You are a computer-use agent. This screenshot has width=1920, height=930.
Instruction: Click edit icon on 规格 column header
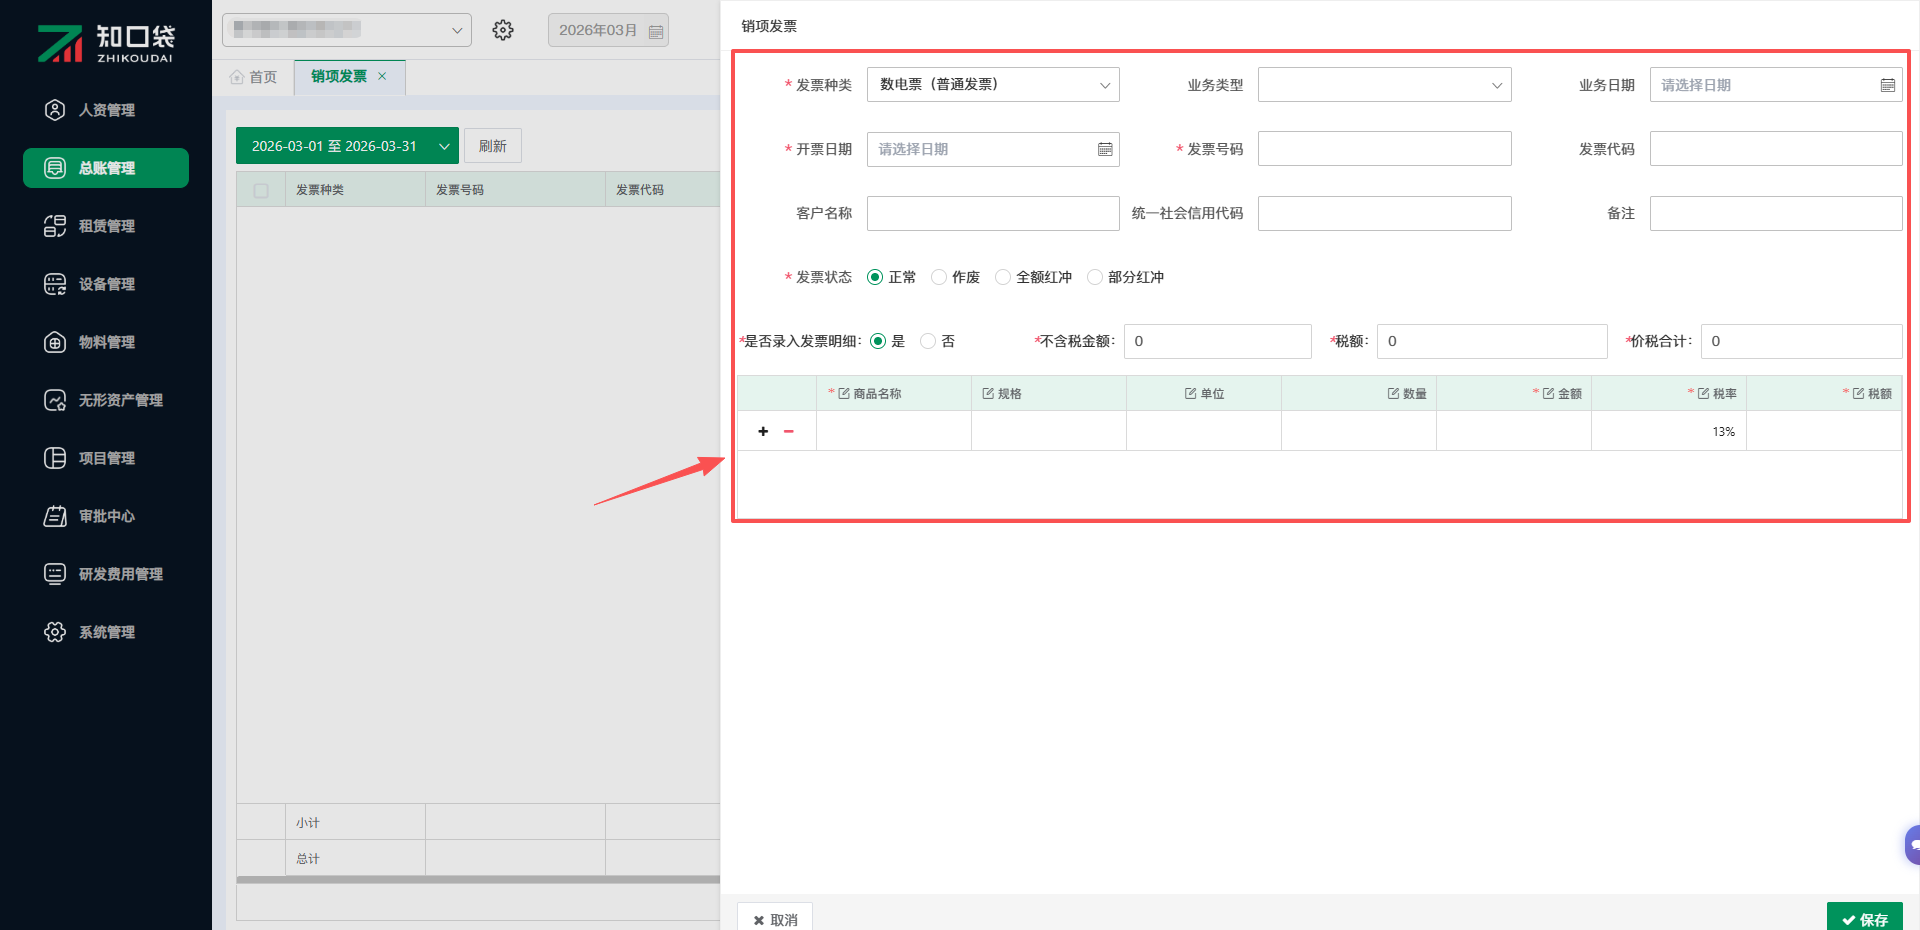pos(988,393)
